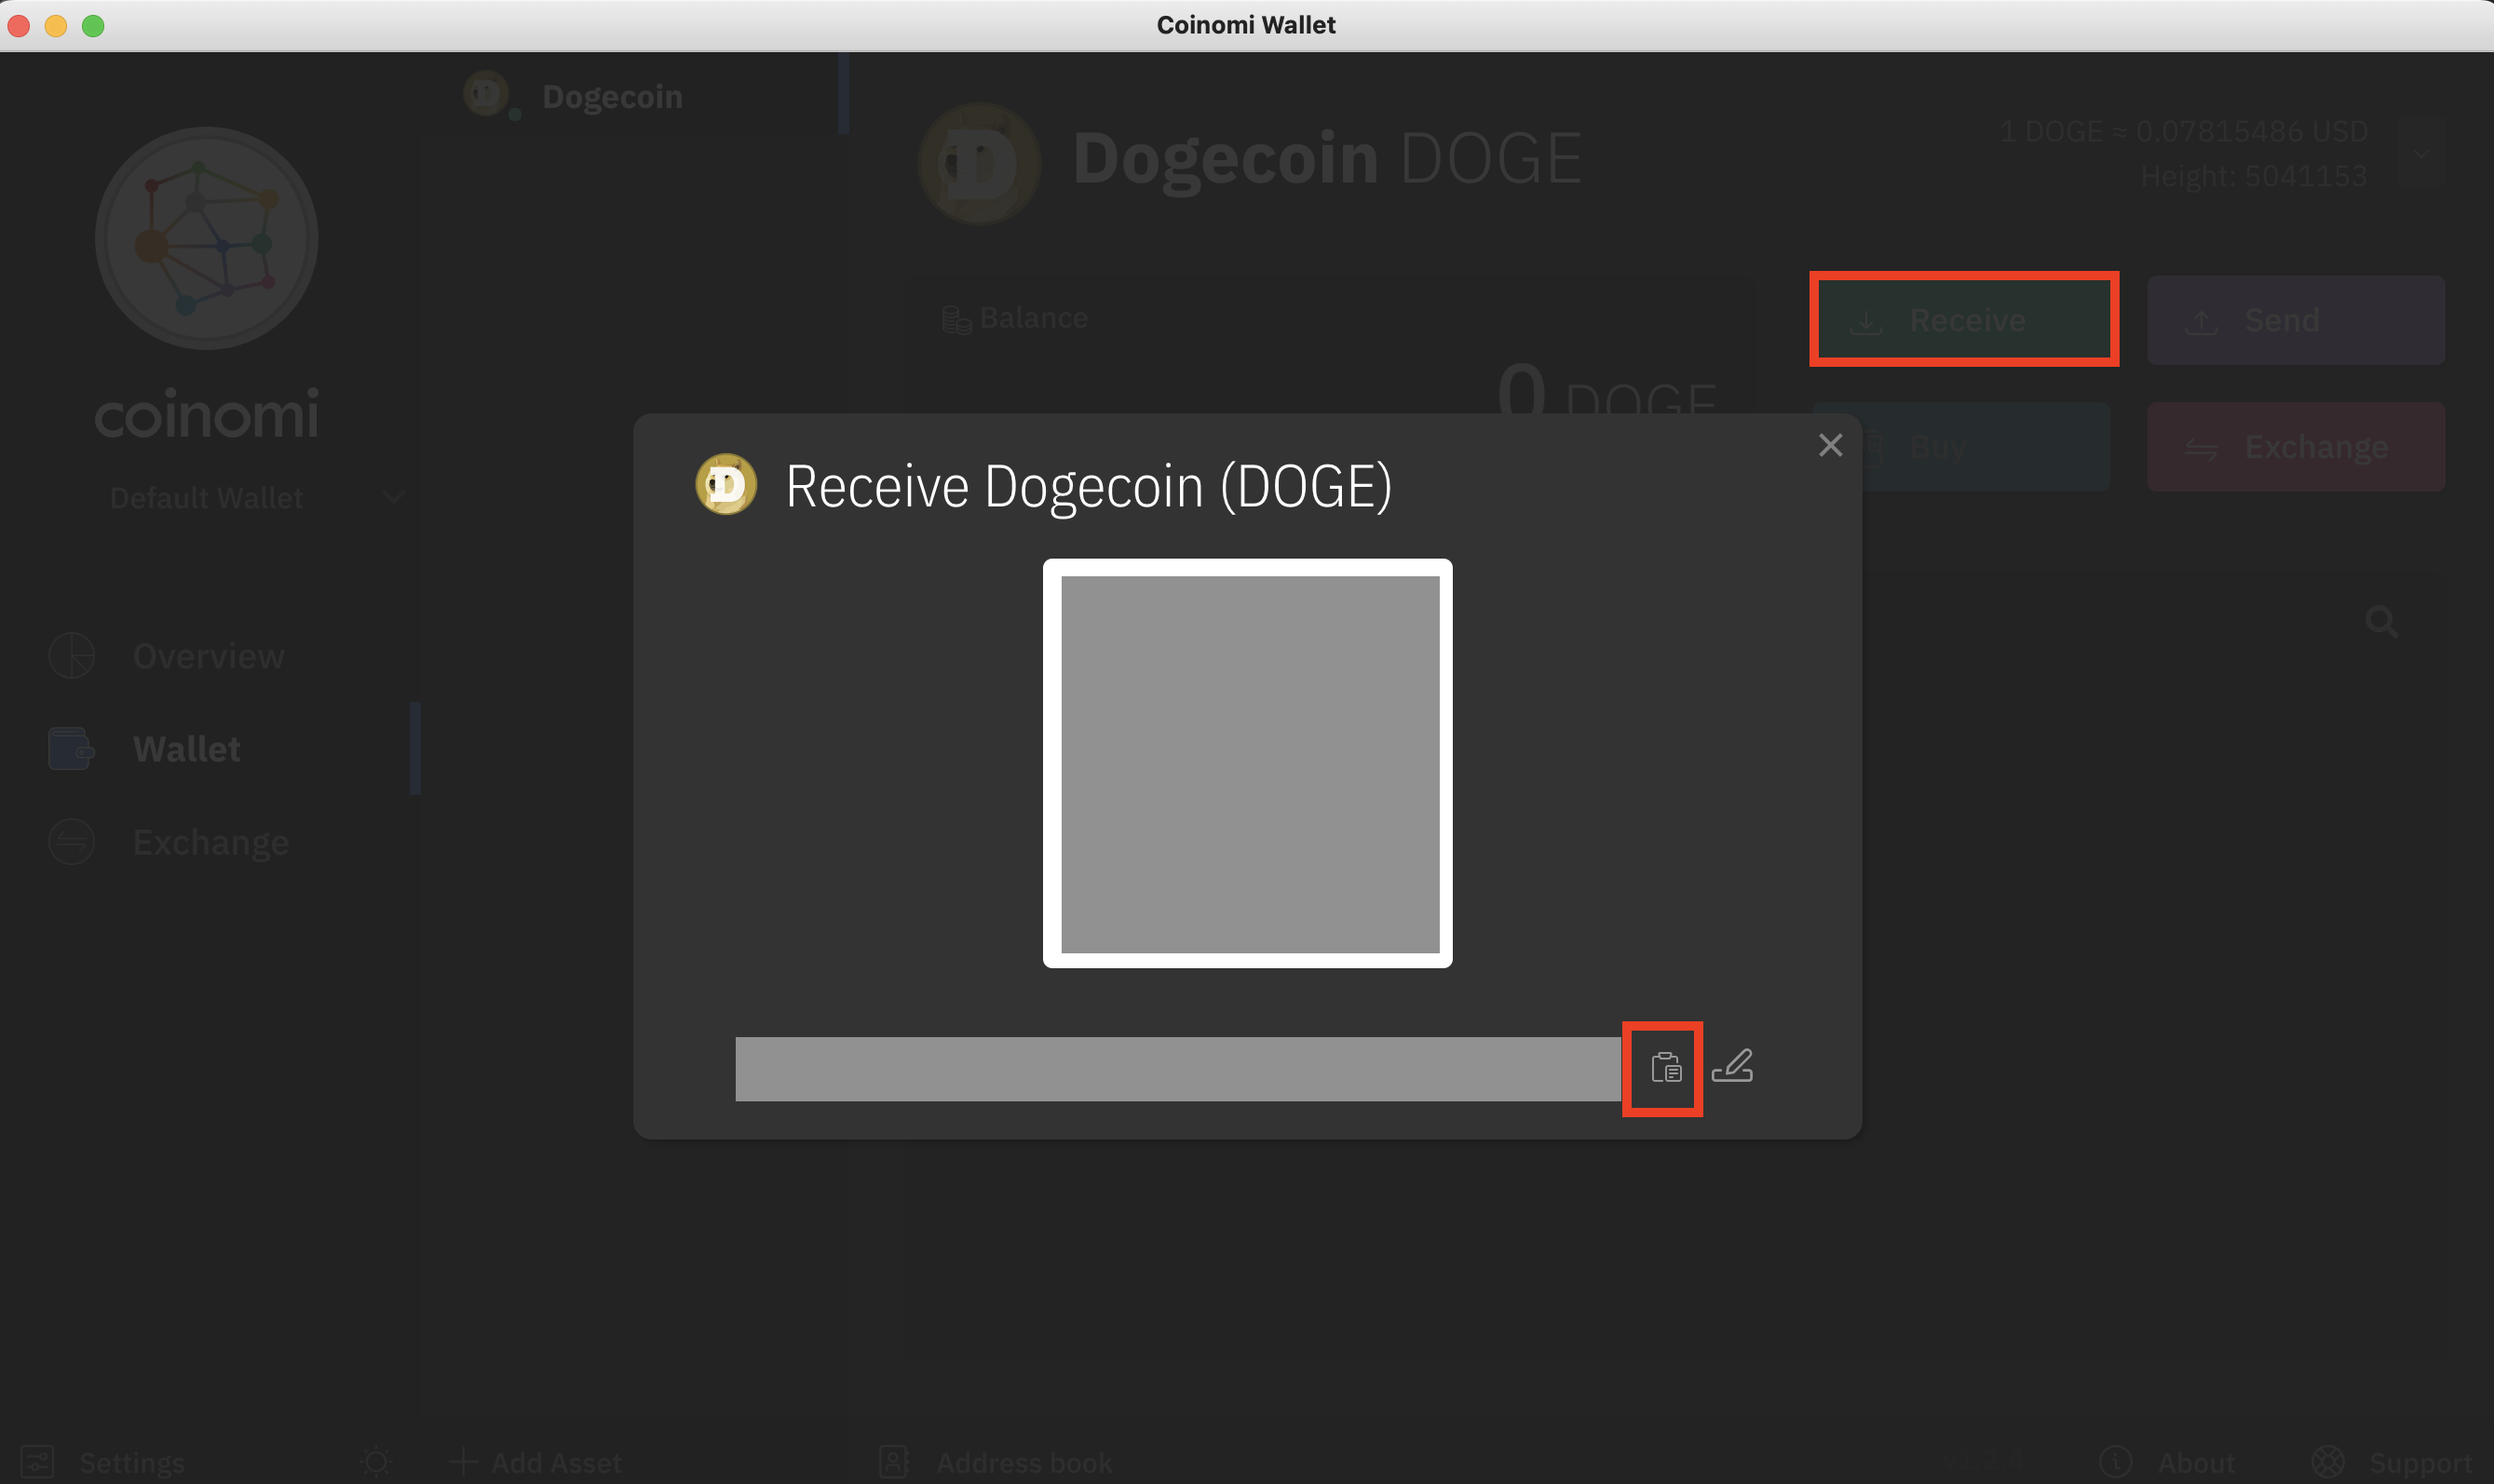Select Dogecoin in the asset list
The image size is (2494, 1484).
point(611,97)
